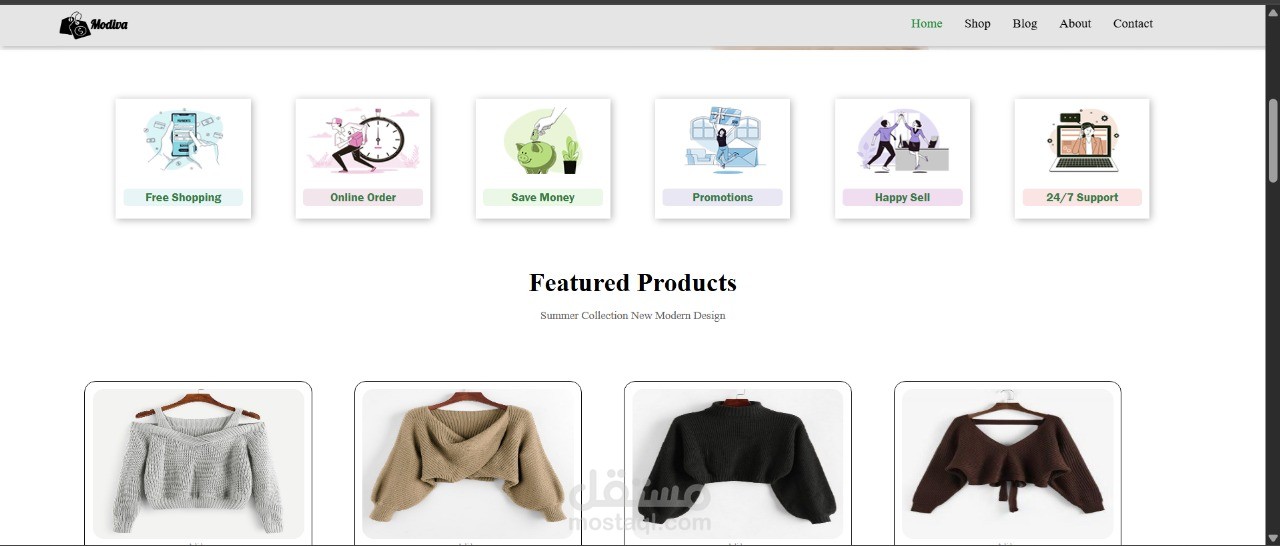
Task: Click the vertical page scrollbar thumb
Action: [1273, 140]
